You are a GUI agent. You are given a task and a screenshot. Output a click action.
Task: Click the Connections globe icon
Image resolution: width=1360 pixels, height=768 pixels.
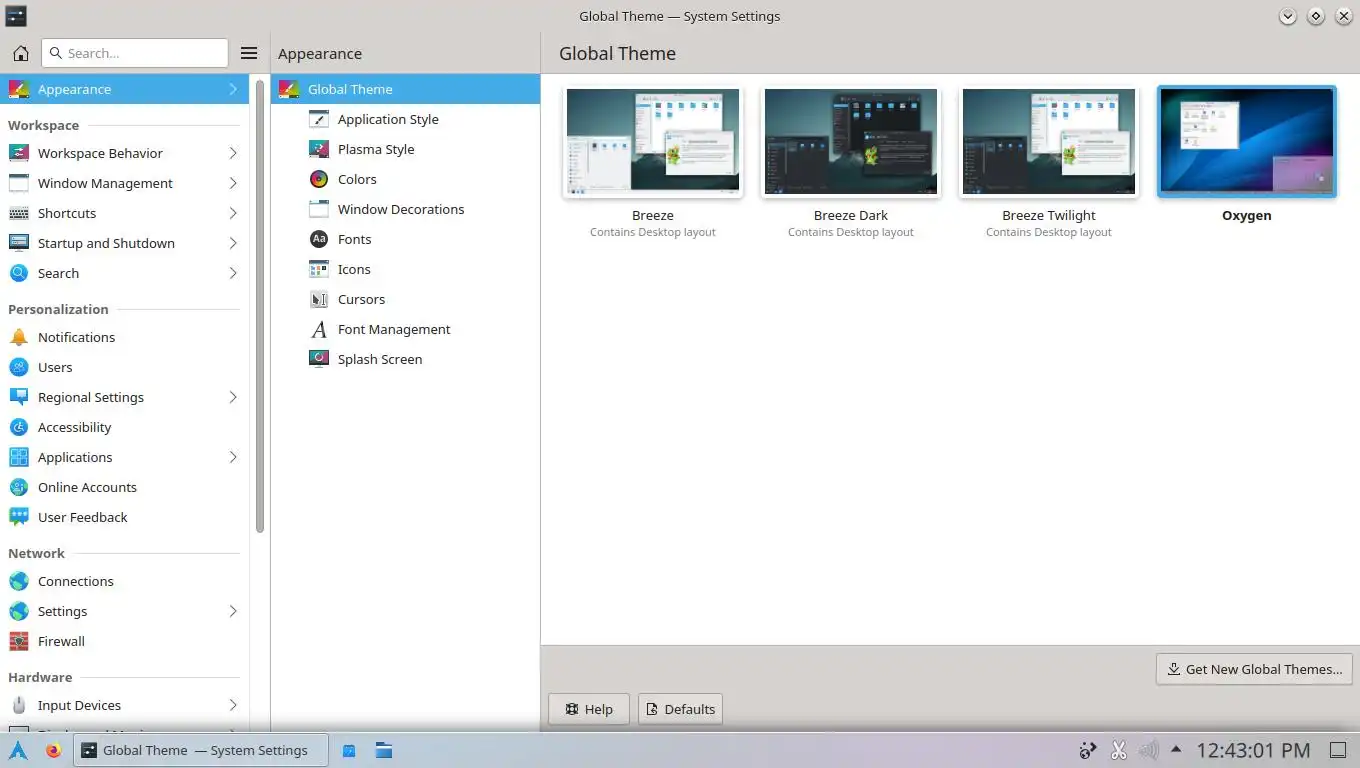click(18, 581)
